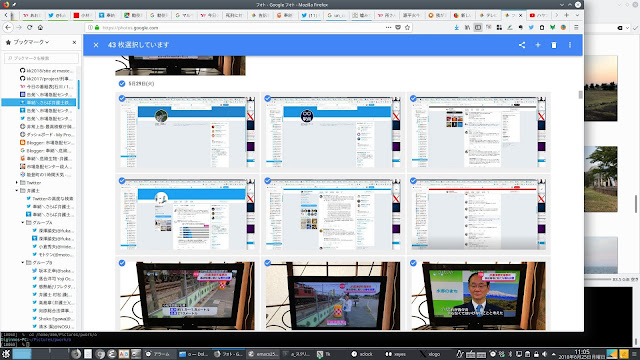Switch to xeyes in the taskbar
This screenshot has height=360, width=640.
coord(396,354)
